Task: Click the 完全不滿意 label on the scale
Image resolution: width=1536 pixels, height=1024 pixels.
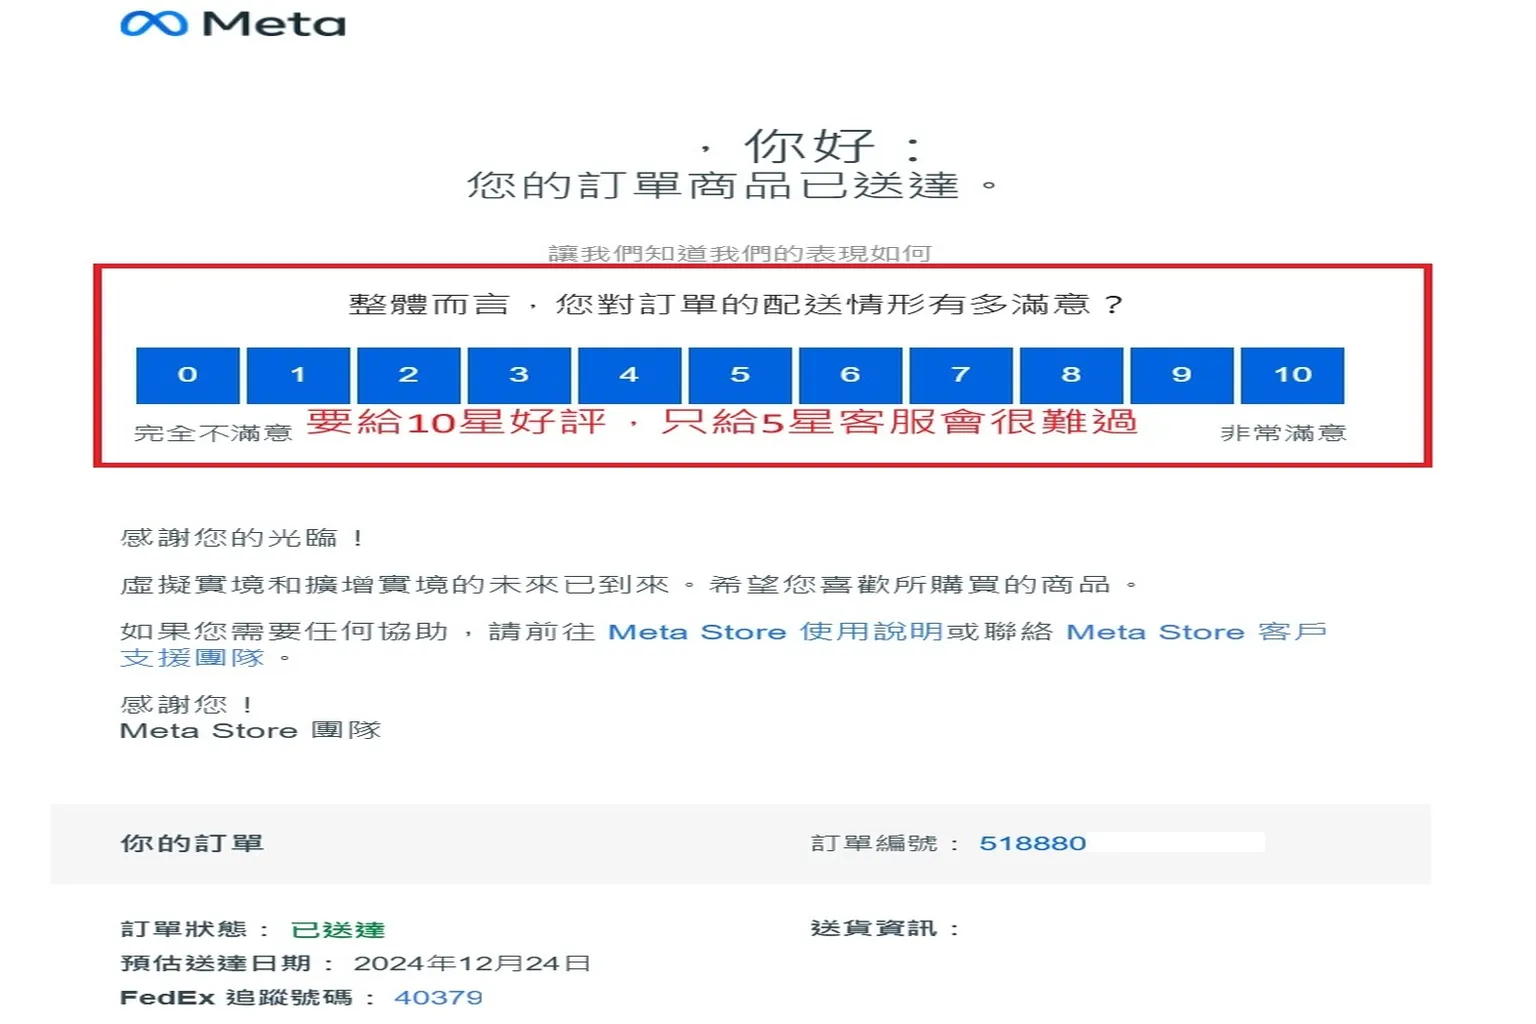Action: tap(213, 433)
